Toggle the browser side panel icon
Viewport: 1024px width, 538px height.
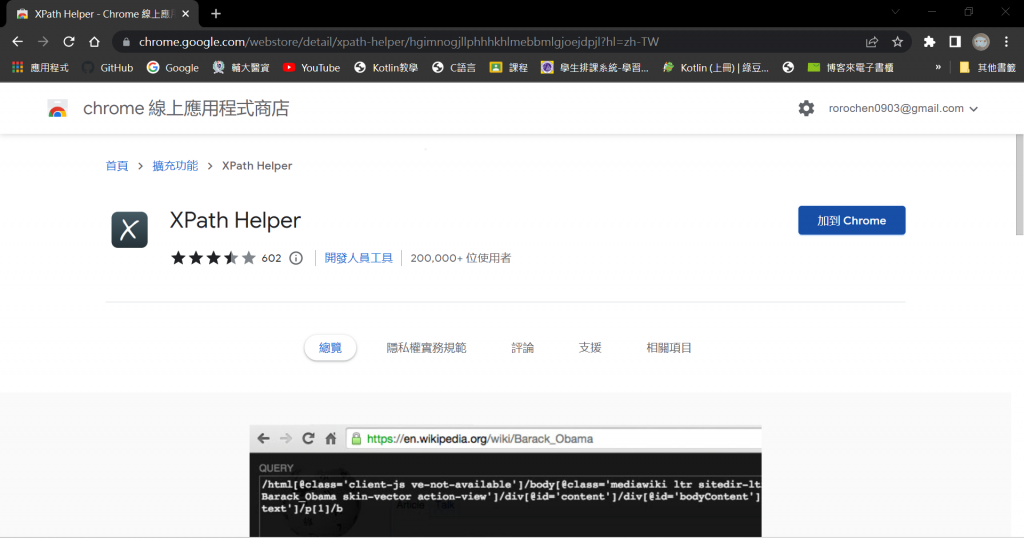point(955,42)
